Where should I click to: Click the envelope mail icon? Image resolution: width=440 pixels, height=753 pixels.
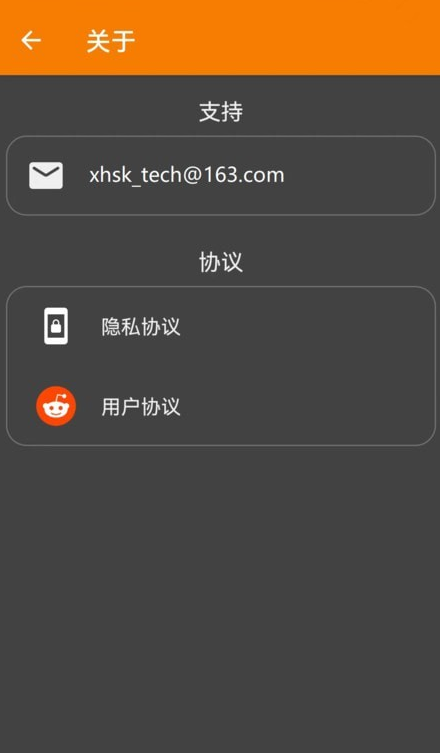click(x=46, y=175)
